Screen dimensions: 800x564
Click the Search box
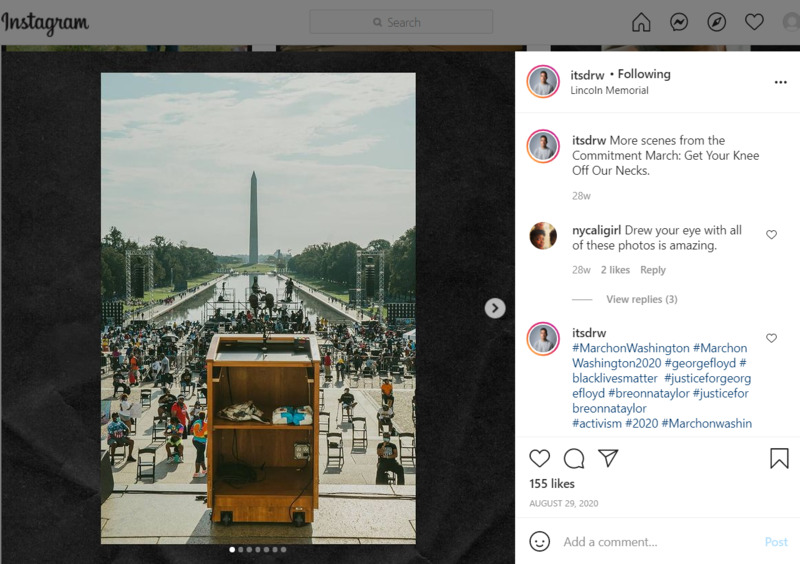(x=401, y=22)
